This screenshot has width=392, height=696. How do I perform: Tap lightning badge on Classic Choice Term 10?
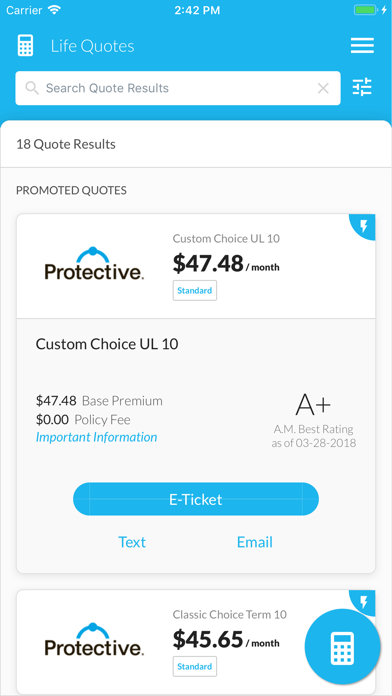point(363,602)
